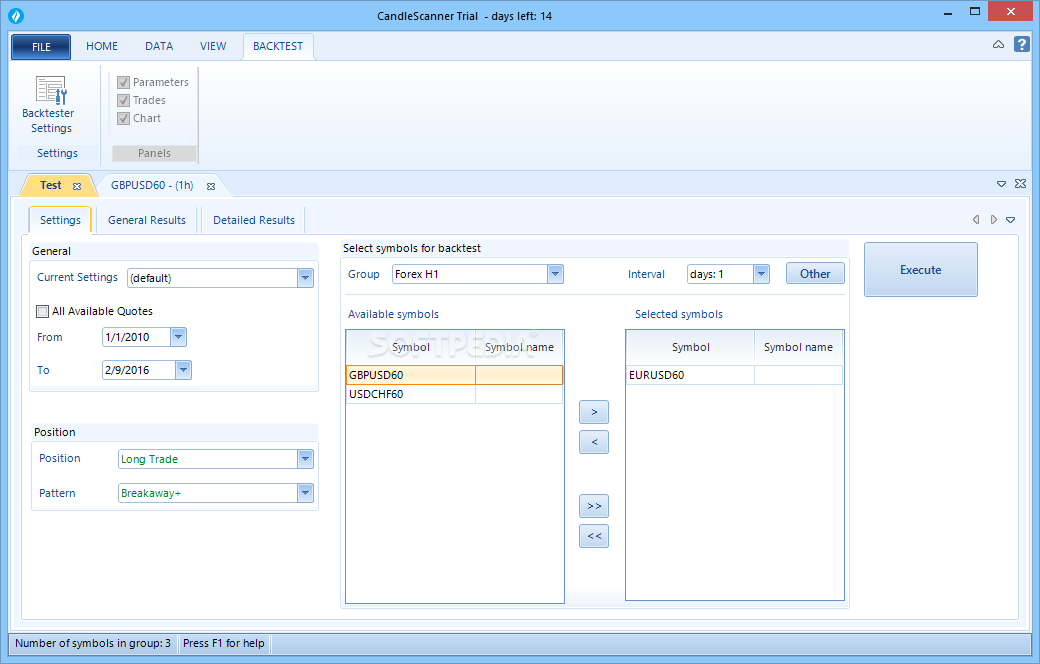Close the Test document tab

click(77, 186)
